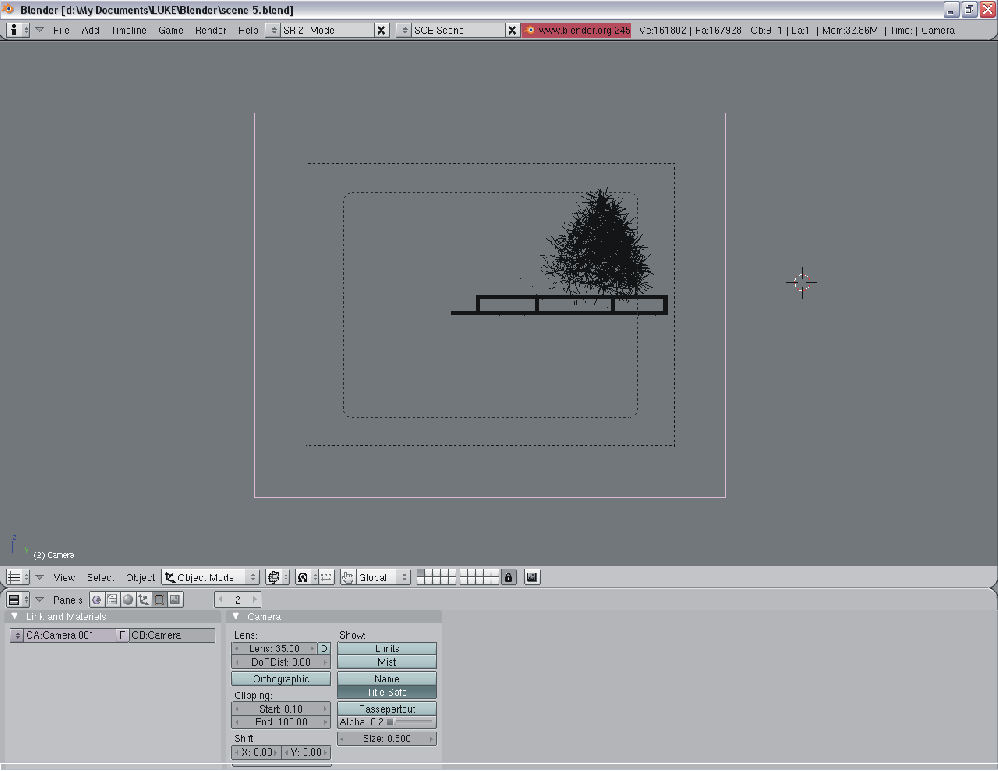
Task: Open the viewport draw type selector
Action: click(x=278, y=577)
